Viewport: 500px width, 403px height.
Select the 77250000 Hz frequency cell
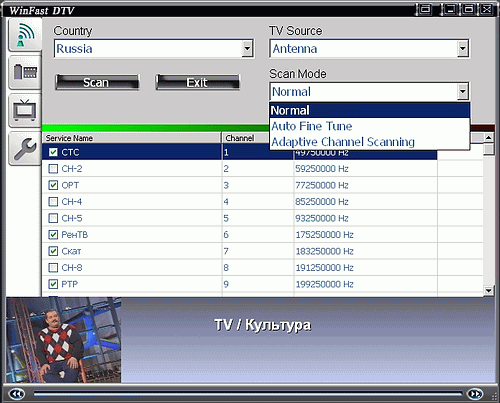pyautogui.click(x=366, y=185)
